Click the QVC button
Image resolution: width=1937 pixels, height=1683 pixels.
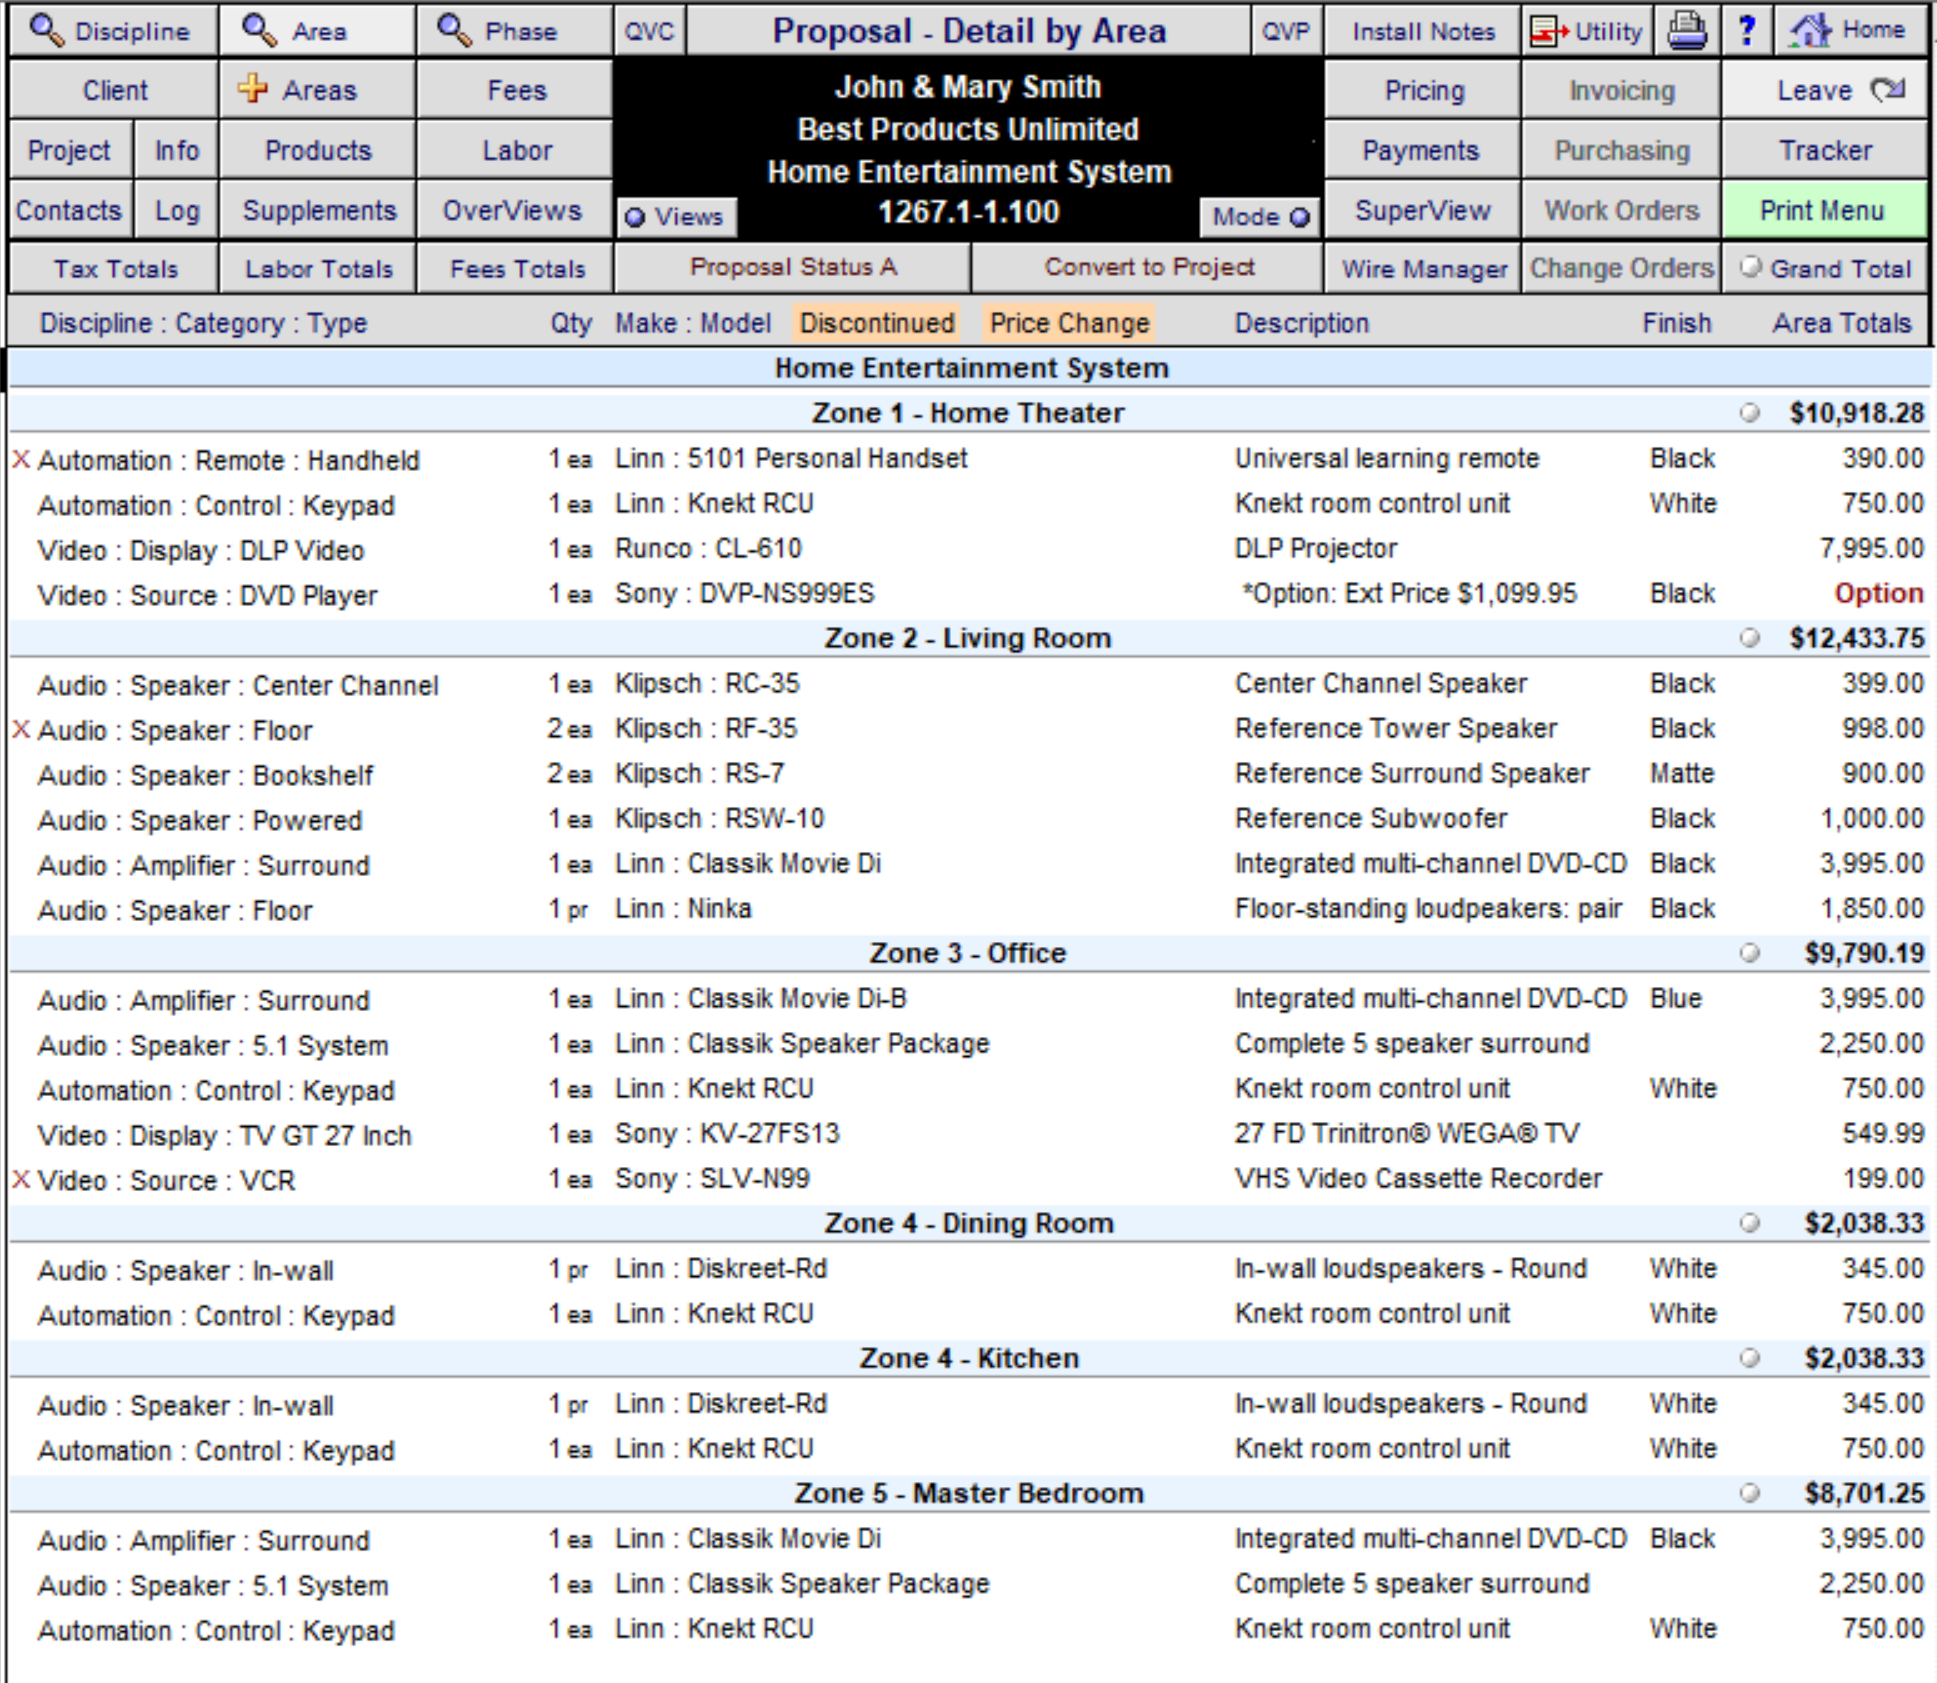[649, 31]
